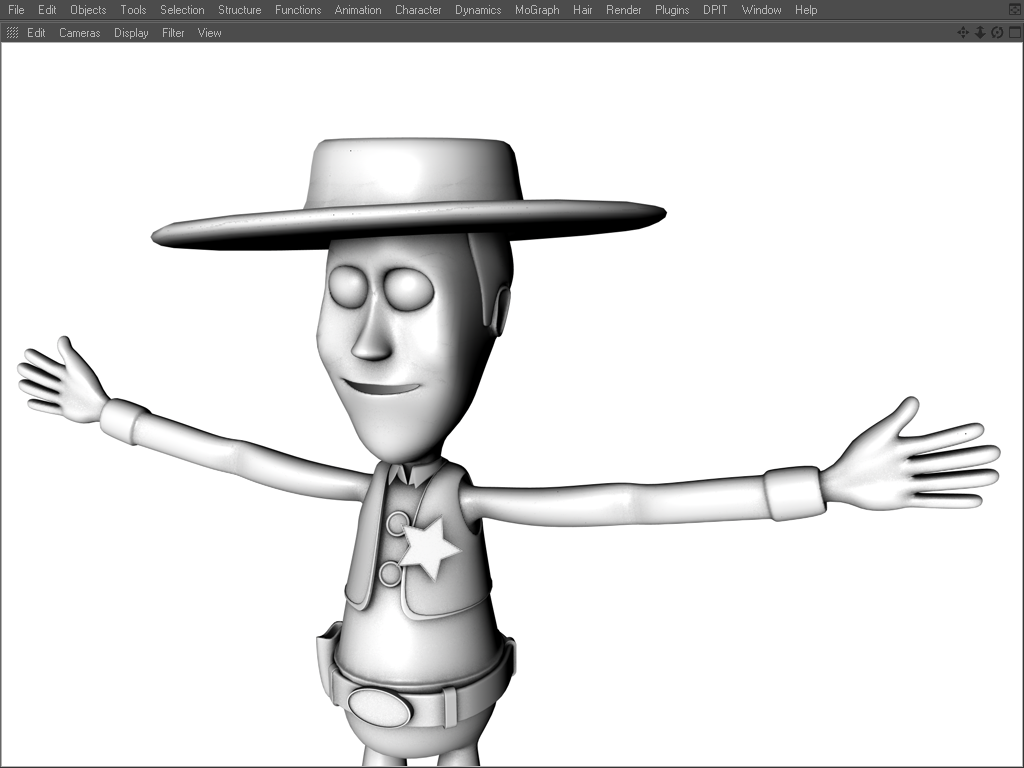The image size is (1024, 768).
Task: Click the zoom camera arrow icon
Action: (980, 33)
